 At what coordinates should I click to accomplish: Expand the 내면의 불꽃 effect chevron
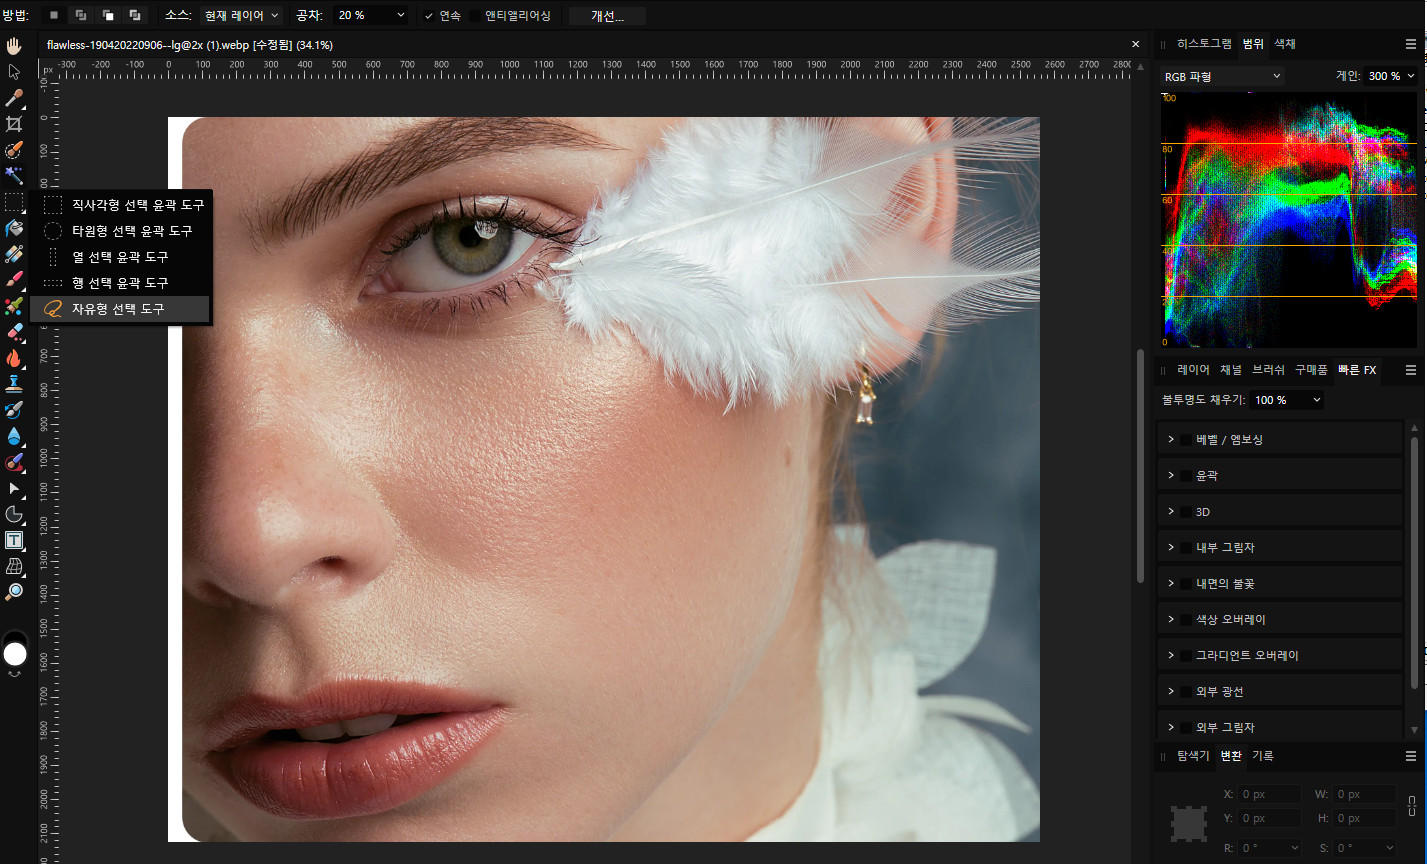(x=1170, y=584)
